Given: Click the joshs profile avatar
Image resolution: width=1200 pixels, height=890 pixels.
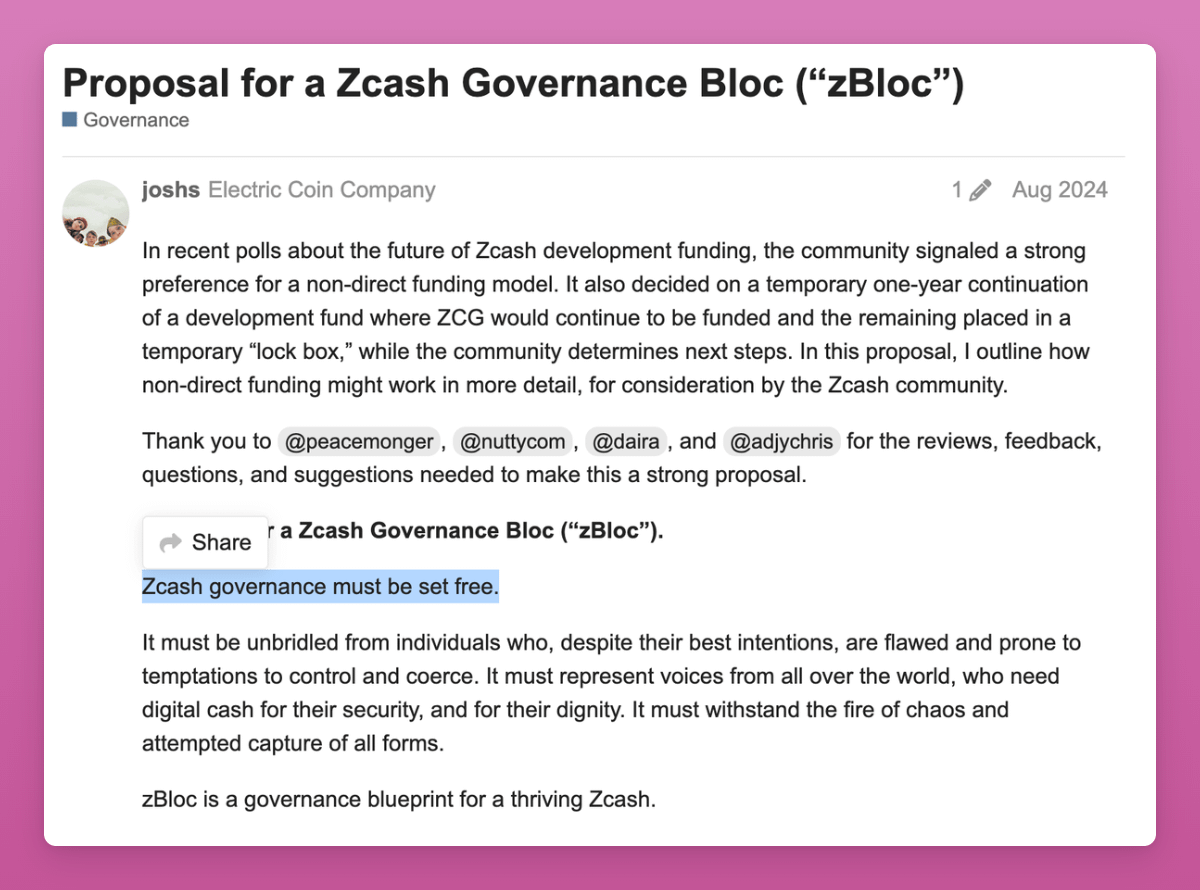Looking at the screenshot, I should pos(95,213).
